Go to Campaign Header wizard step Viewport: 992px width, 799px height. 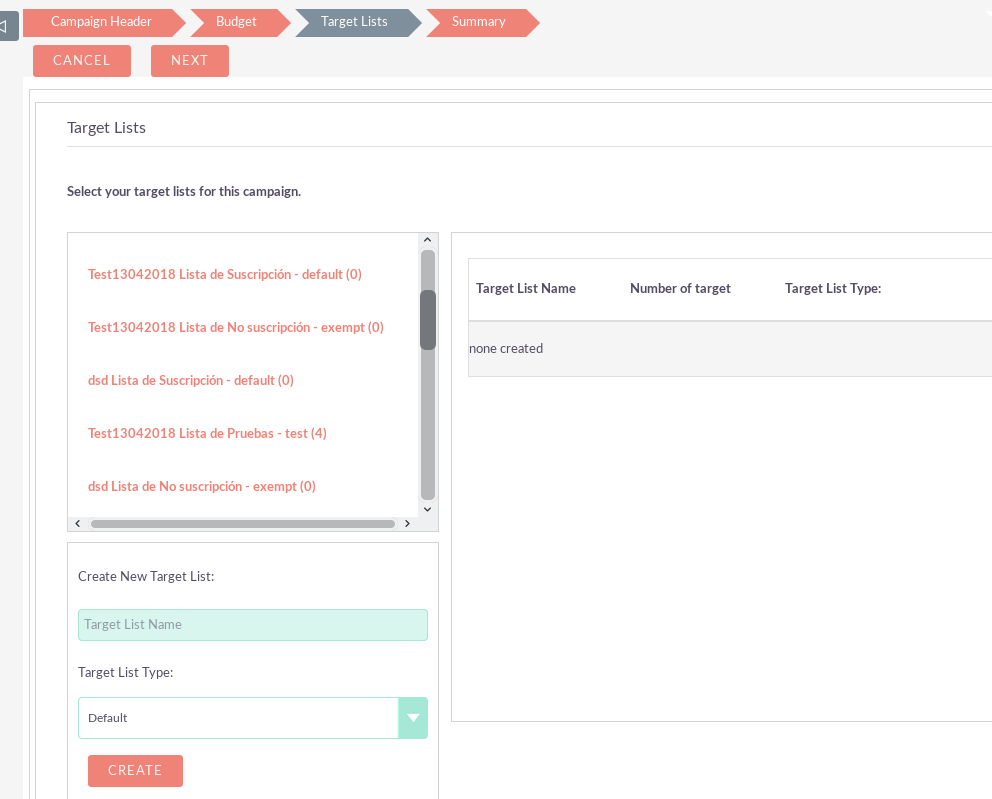(x=101, y=22)
